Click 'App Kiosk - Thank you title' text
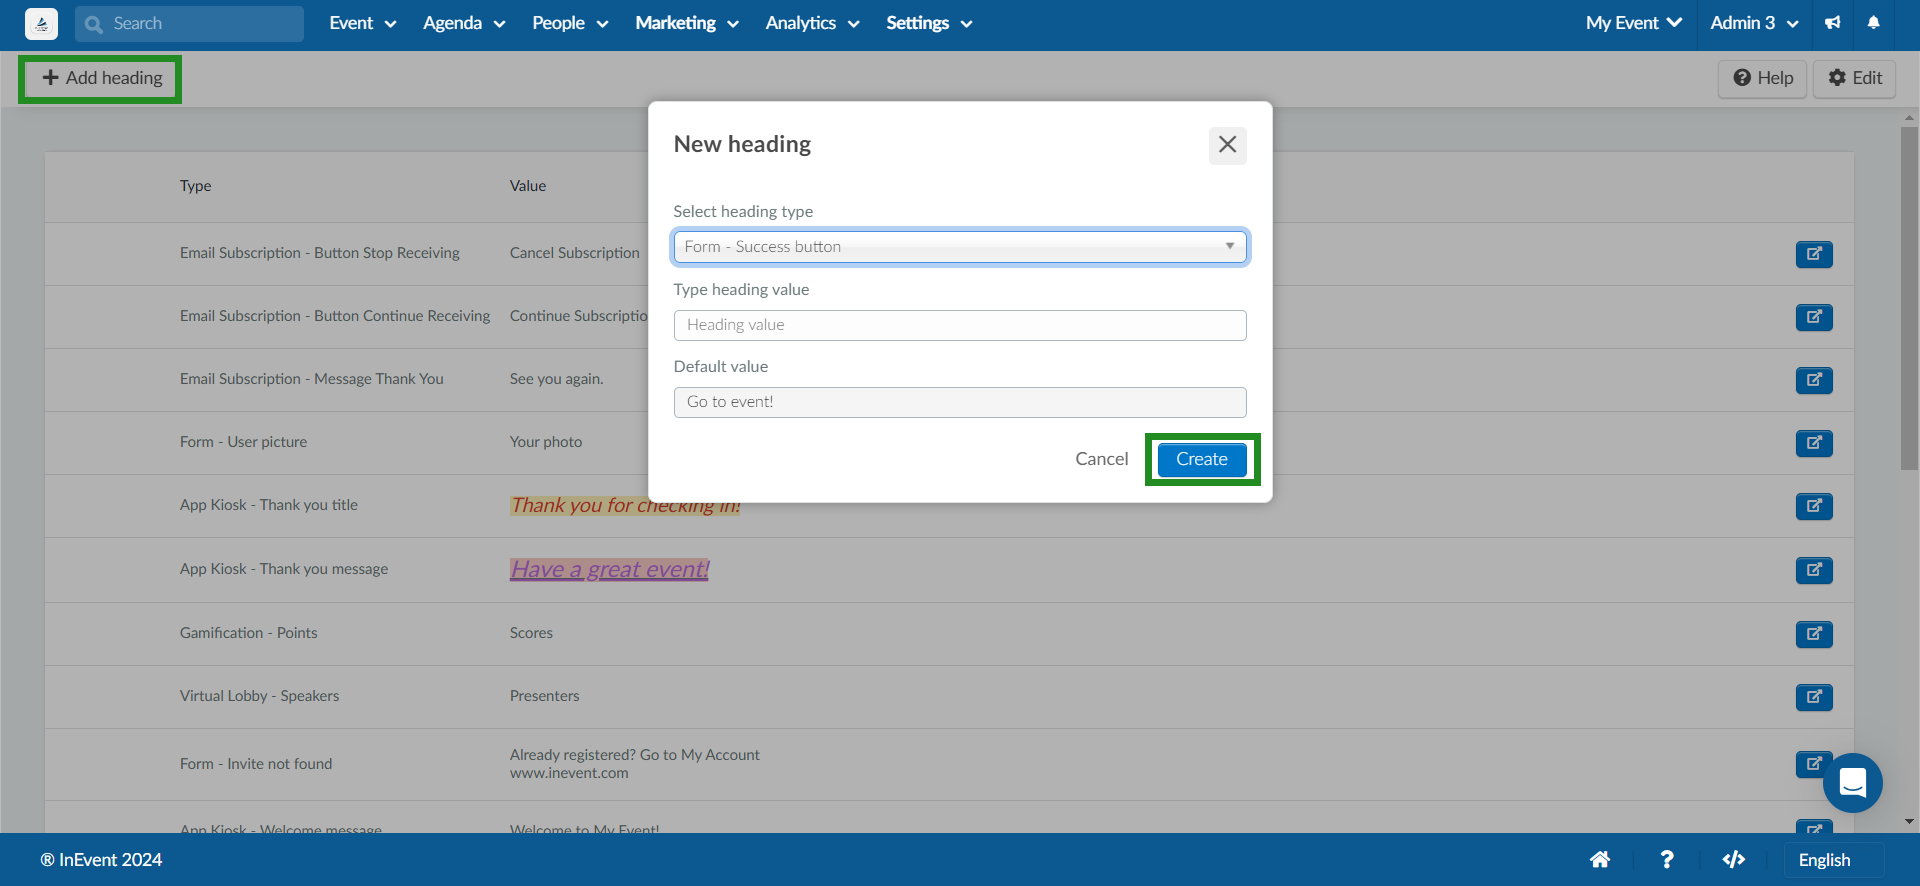1920x886 pixels. tap(269, 505)
